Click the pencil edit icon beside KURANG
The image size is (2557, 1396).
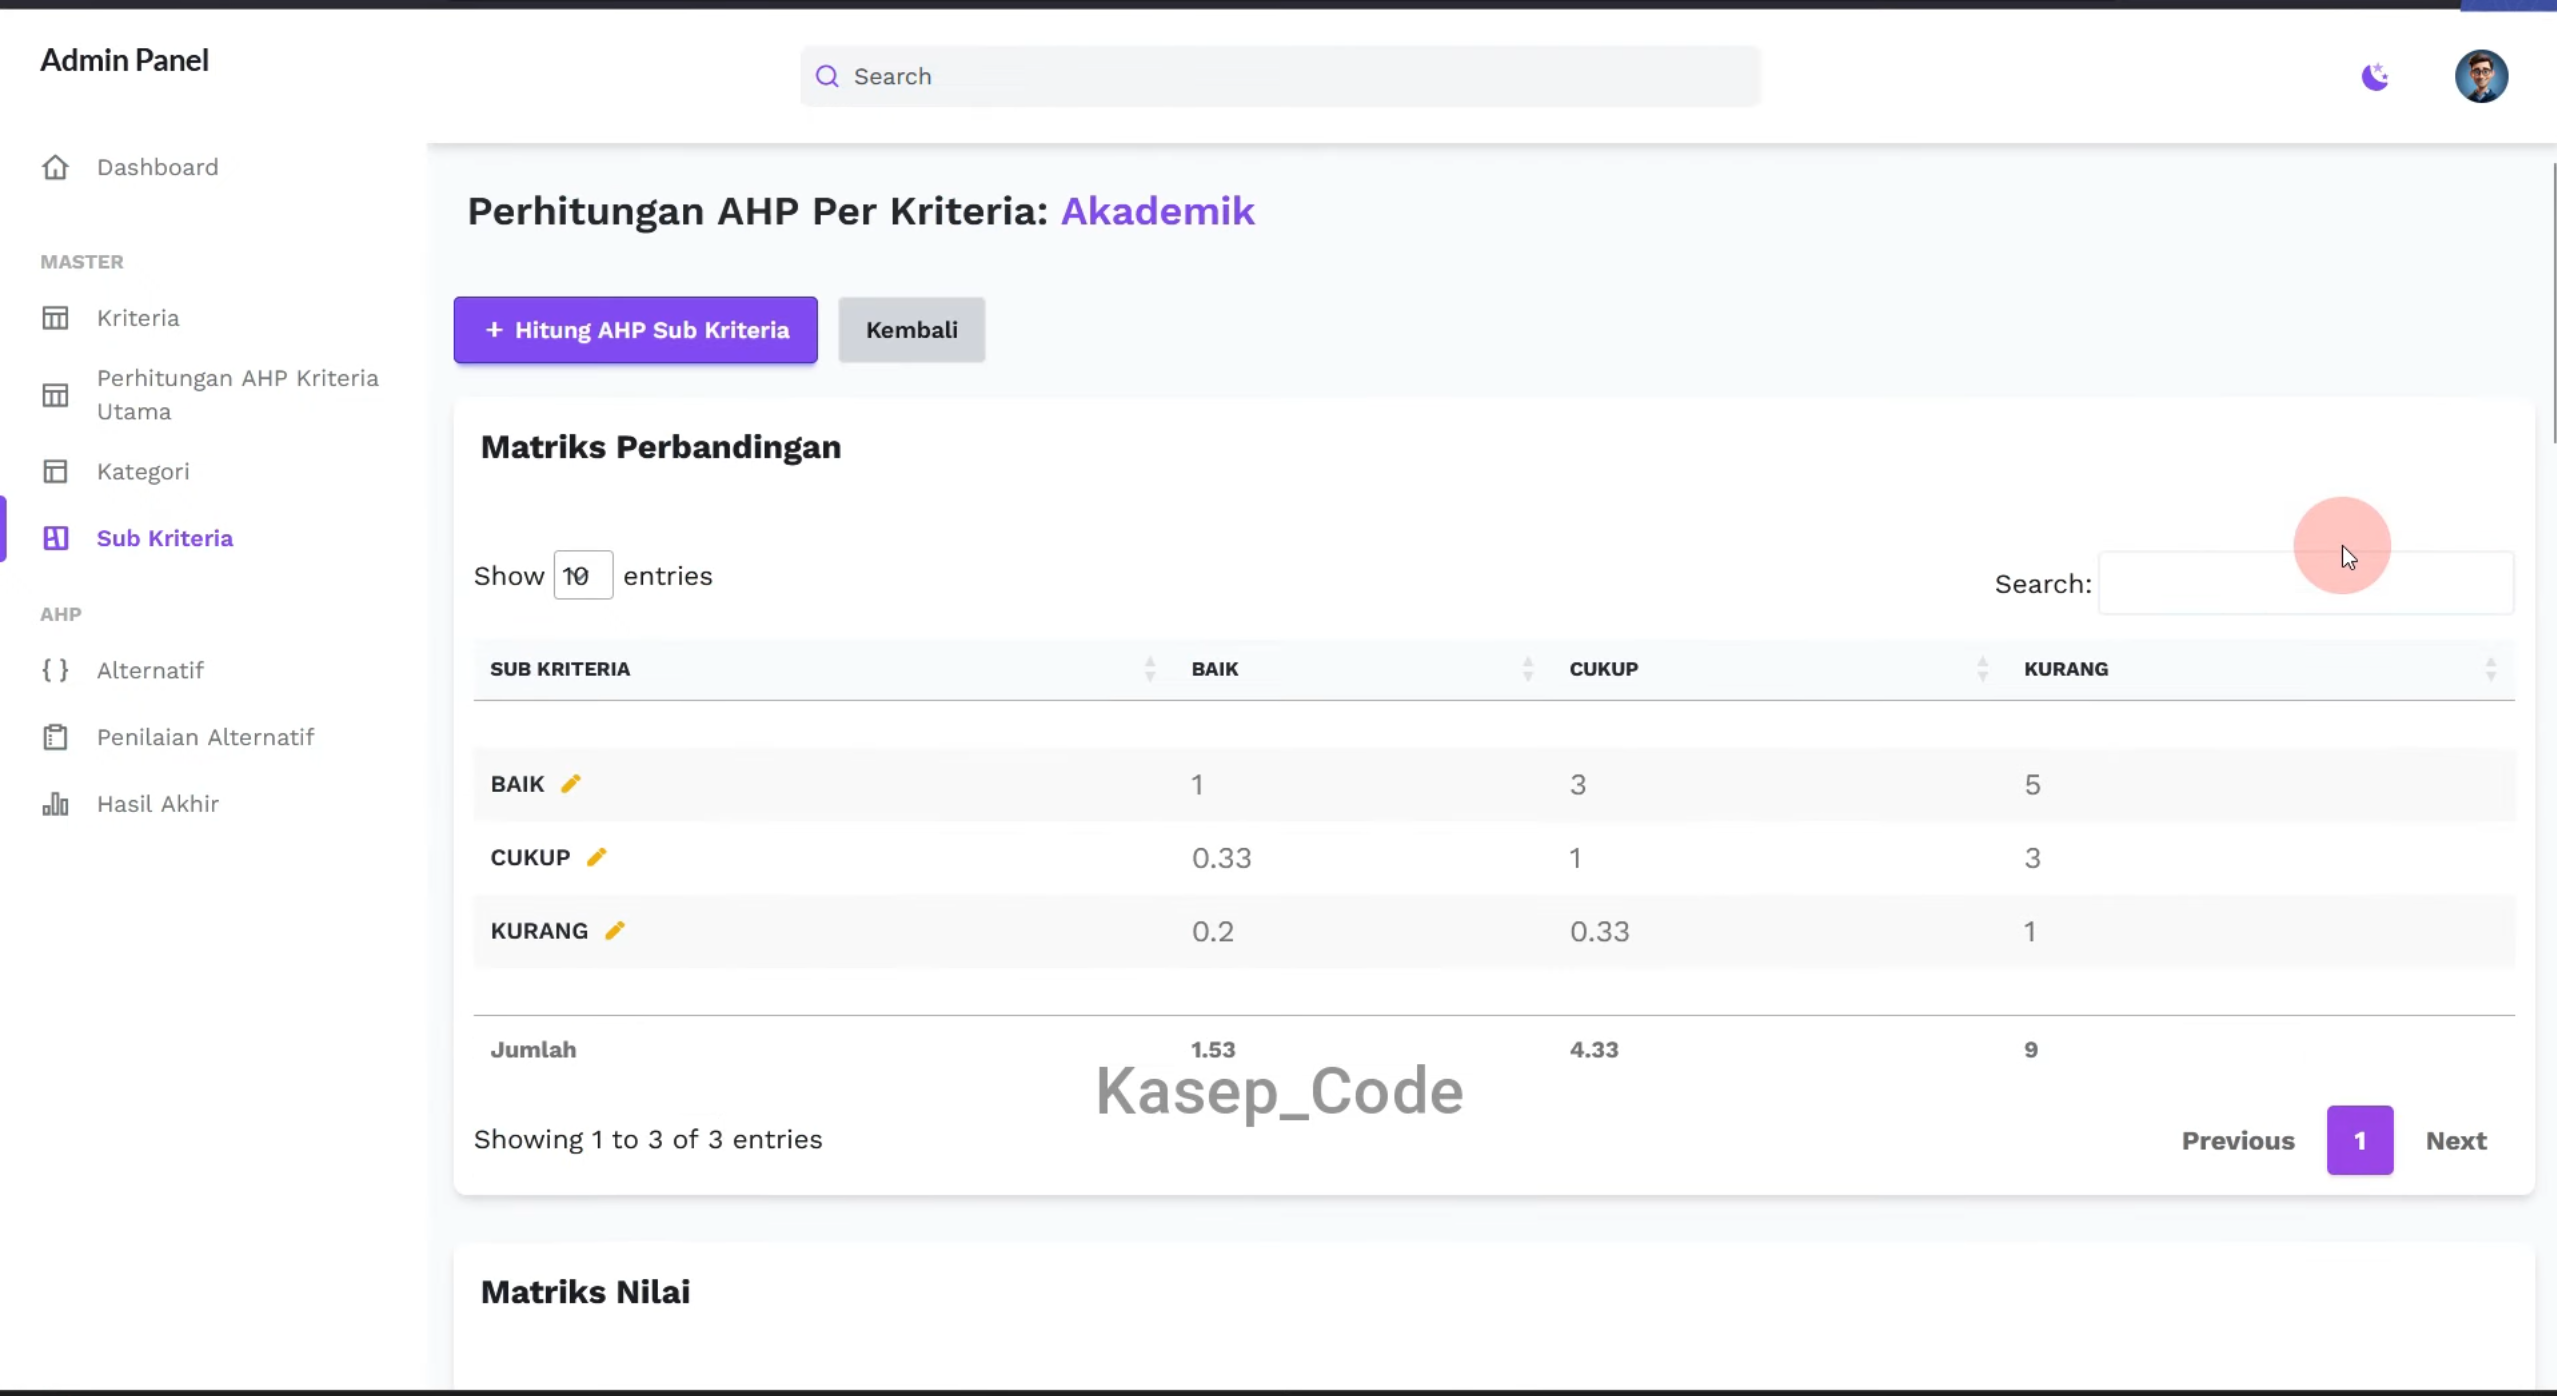(x=614, y=931)
